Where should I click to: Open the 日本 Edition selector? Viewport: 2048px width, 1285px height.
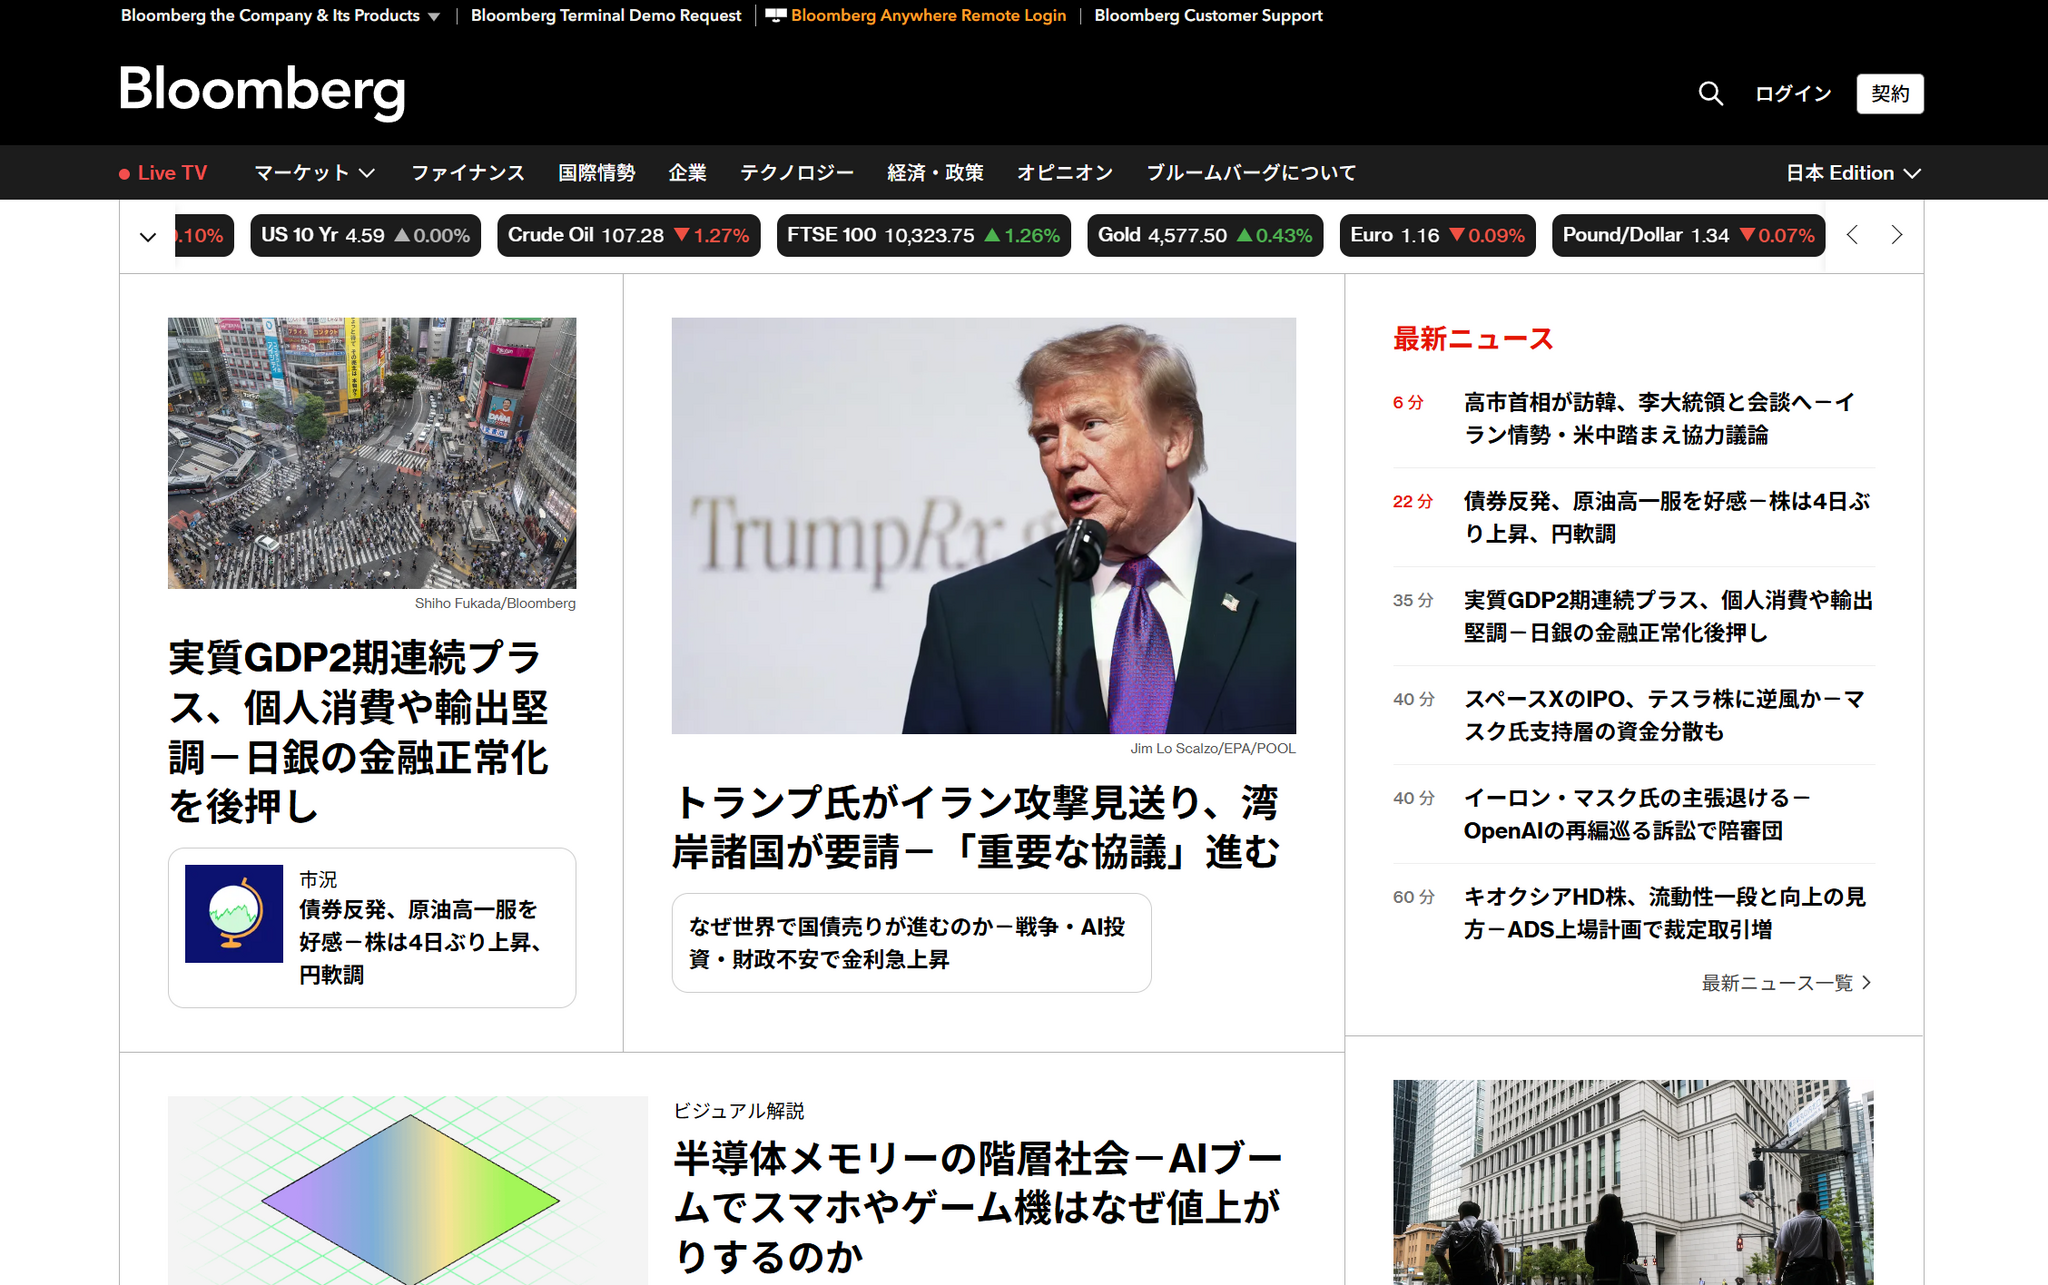point(1854,173)
